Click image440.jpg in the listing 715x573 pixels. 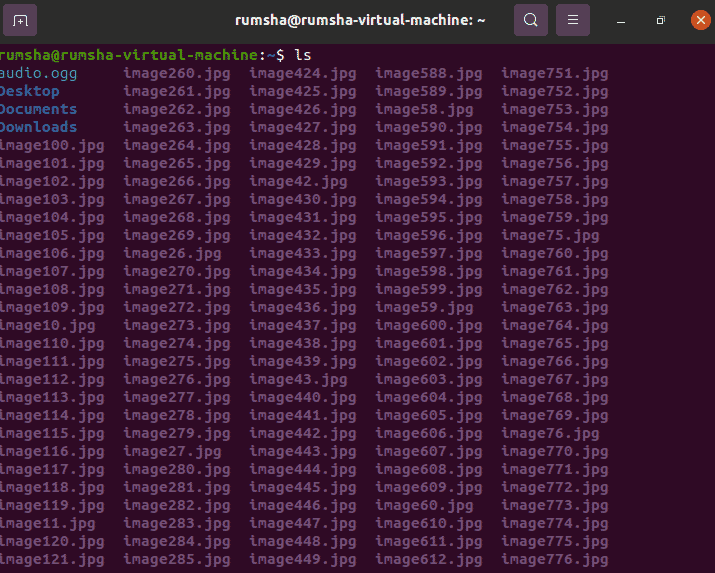303,398
